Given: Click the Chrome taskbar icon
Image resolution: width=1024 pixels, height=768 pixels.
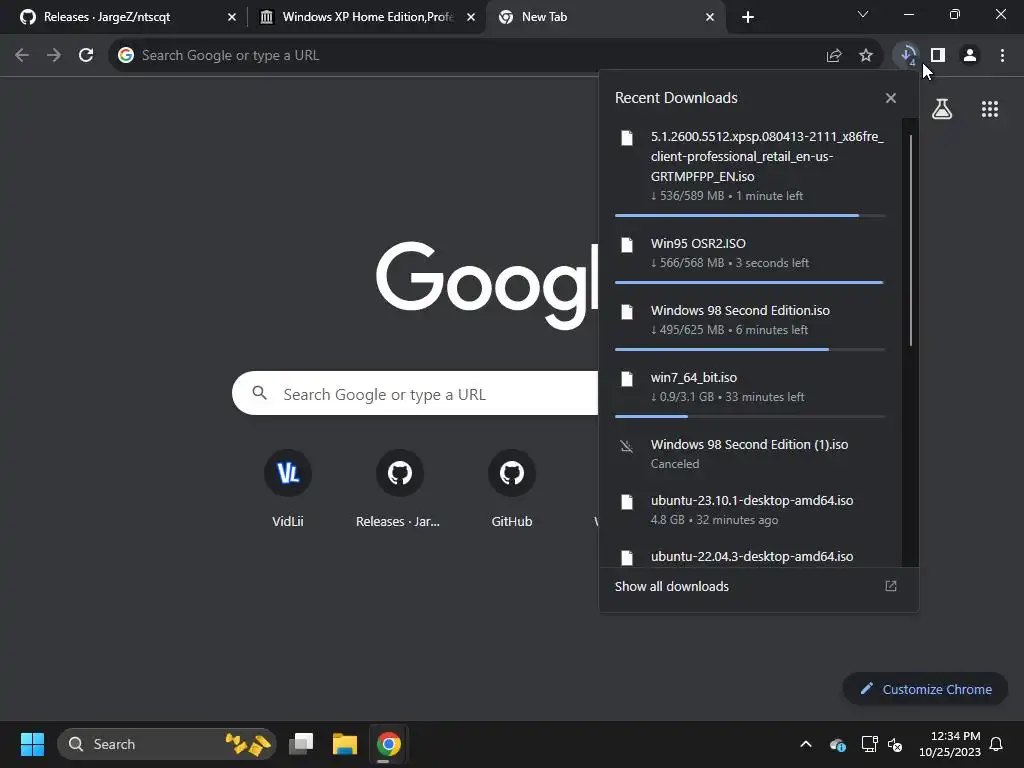Looking at the screenshot, I should point(389,744).
